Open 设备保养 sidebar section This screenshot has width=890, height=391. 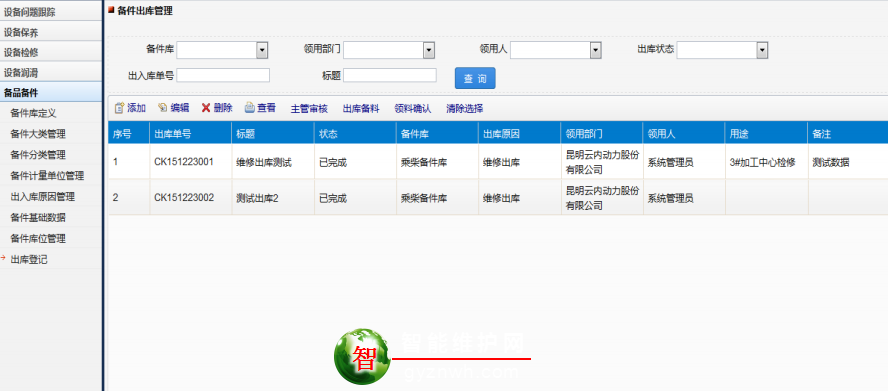(x=51, y=32)
